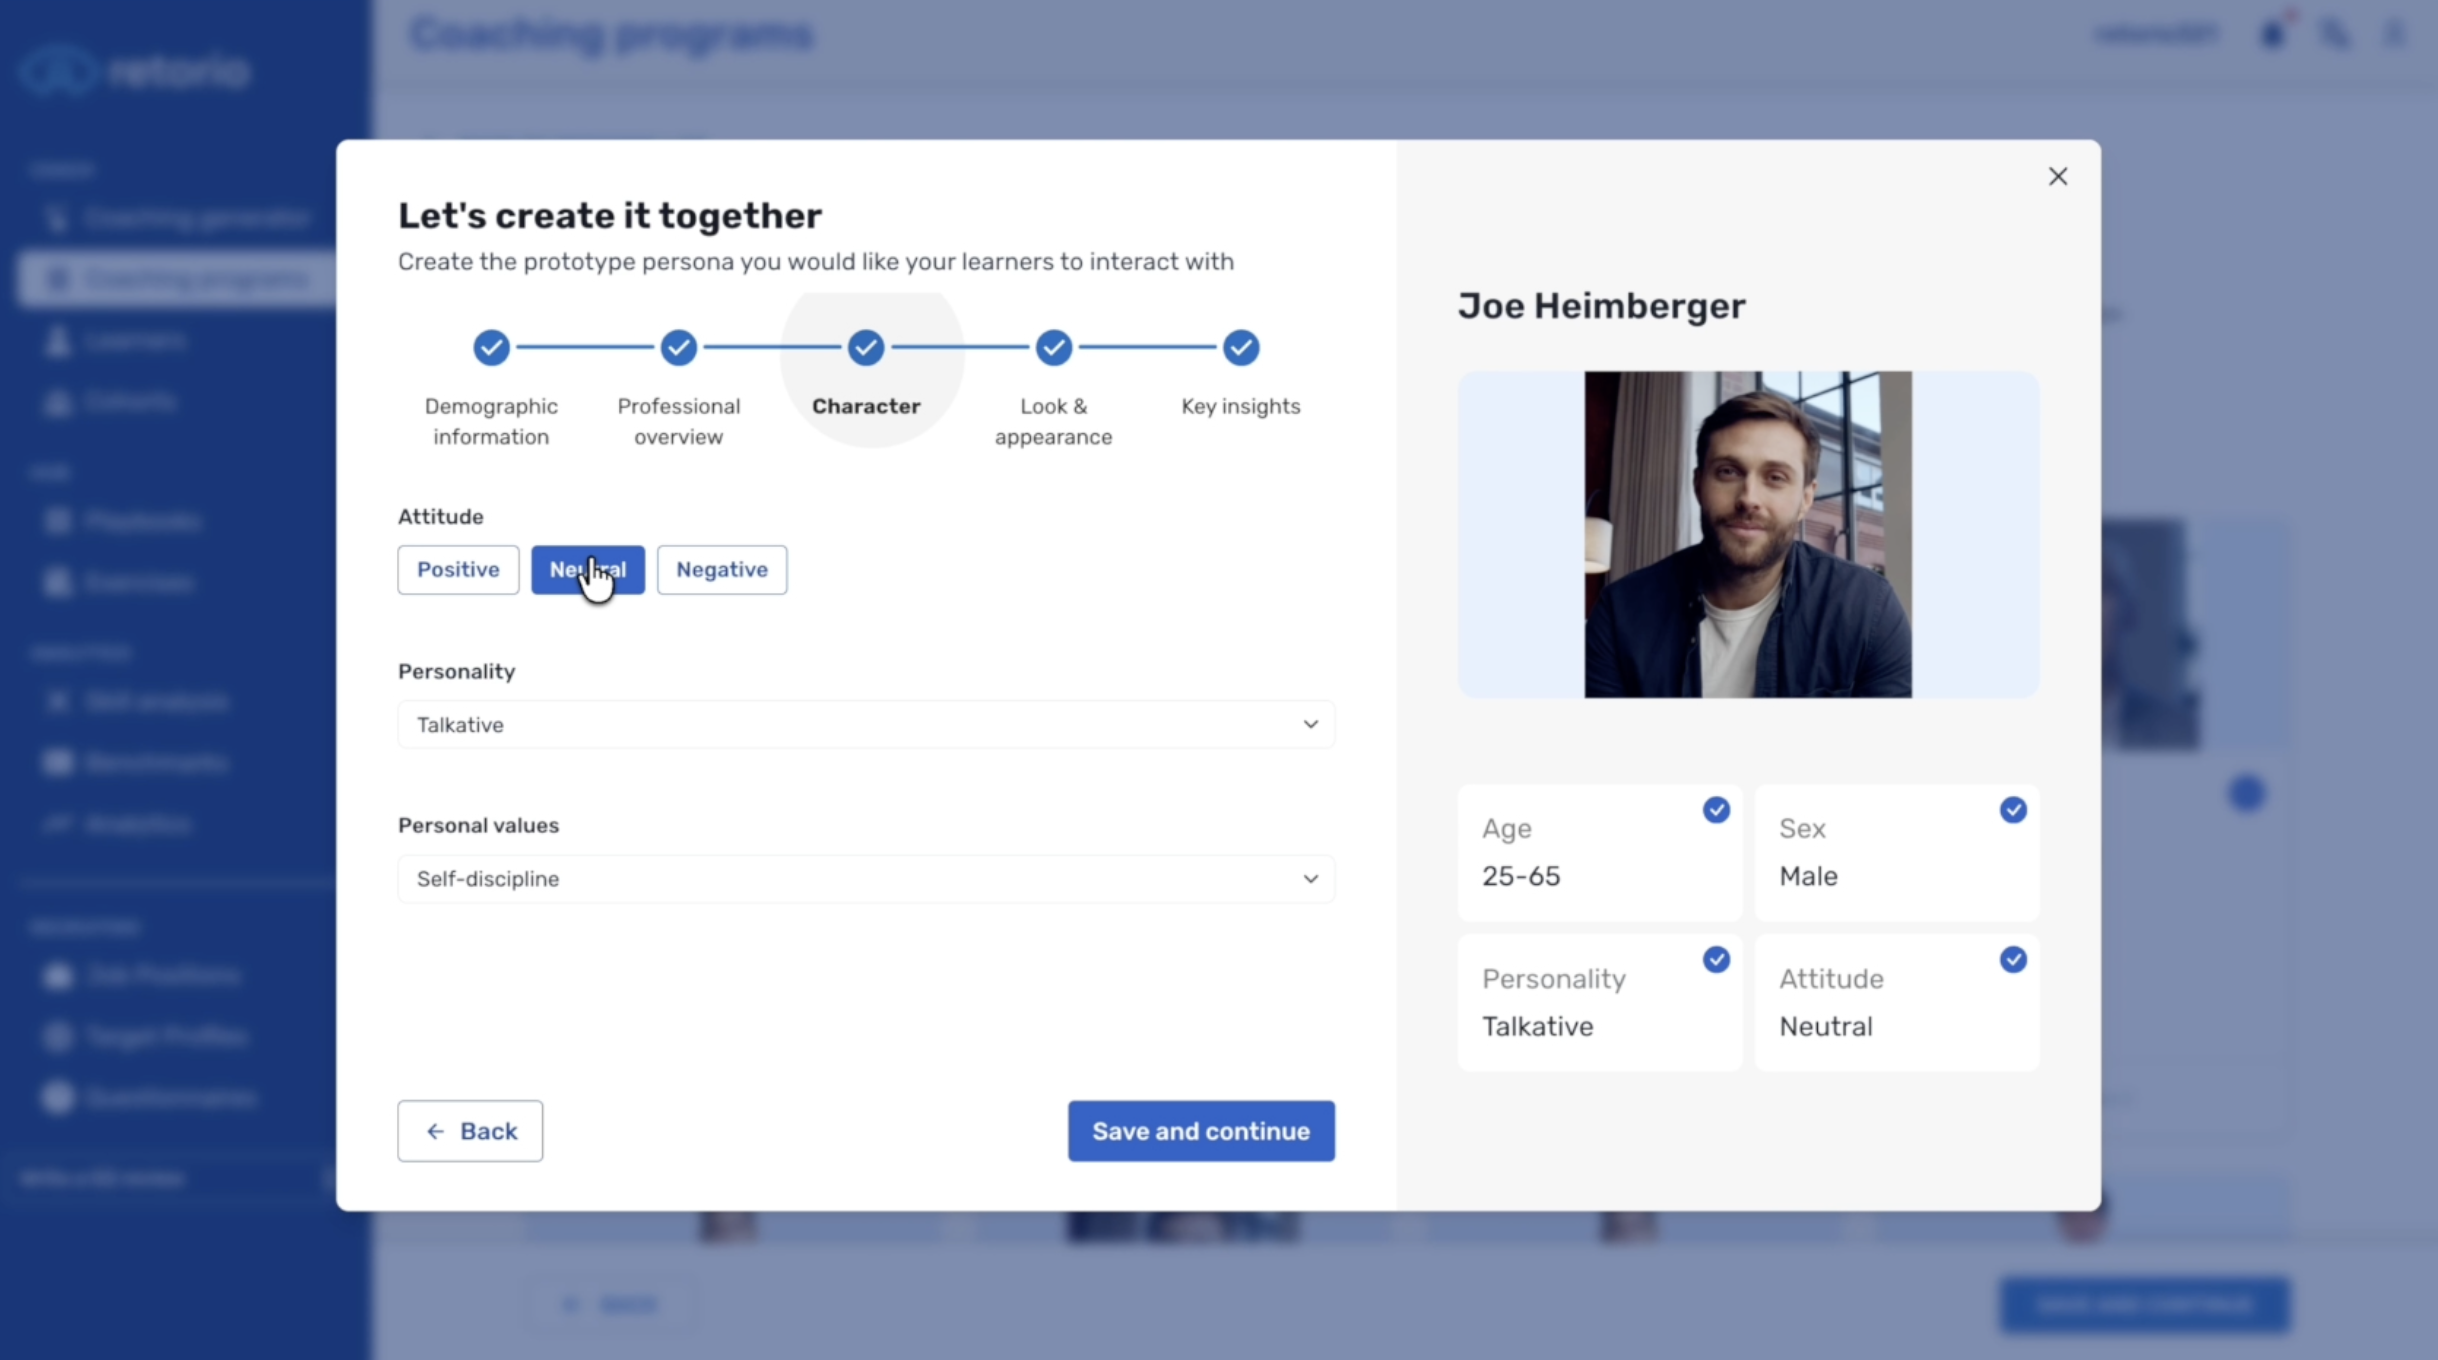This screenshot has height=1360, width=2438.
Task: Go back using the Back button
Action: tap(470, 1131)
